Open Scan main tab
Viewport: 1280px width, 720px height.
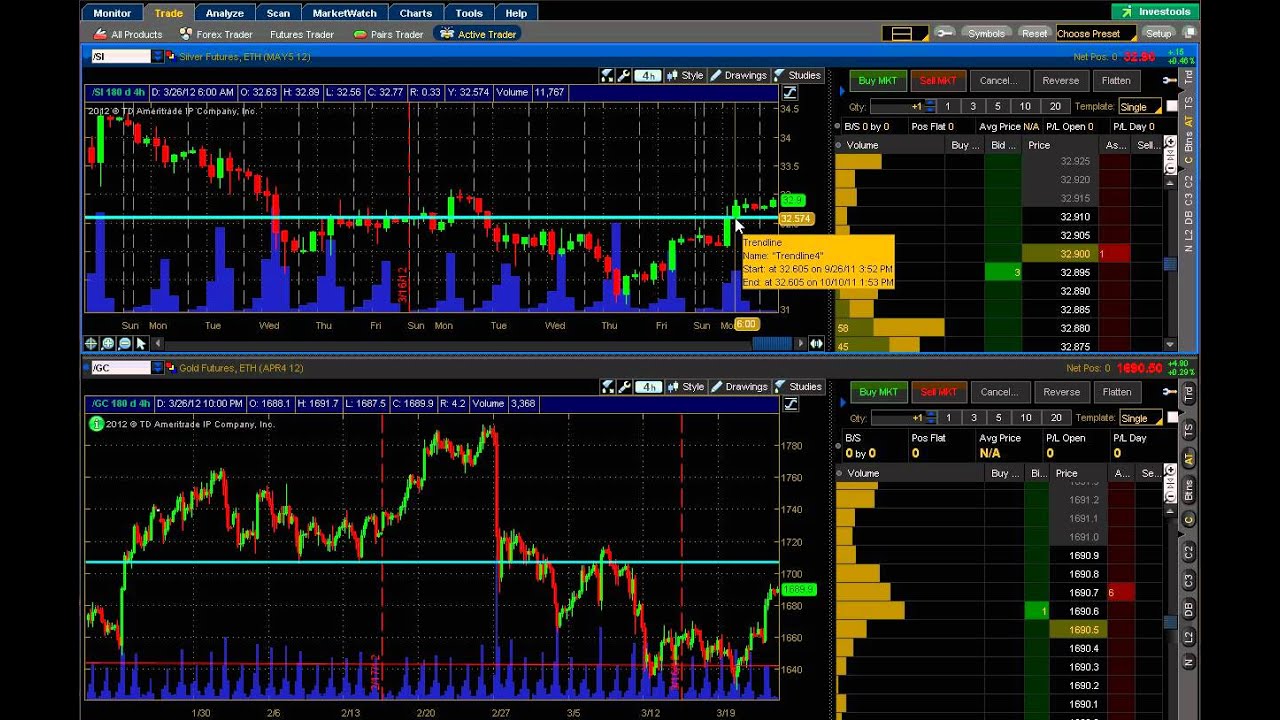pyautogui.click(x=278, y=13)
